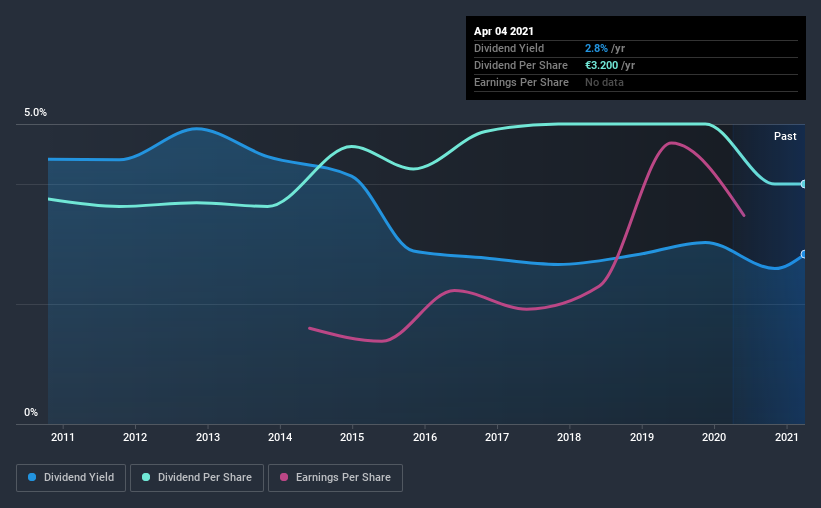
Task: Click the tooltip's Dividend Per Share row label
Action: 521,65
